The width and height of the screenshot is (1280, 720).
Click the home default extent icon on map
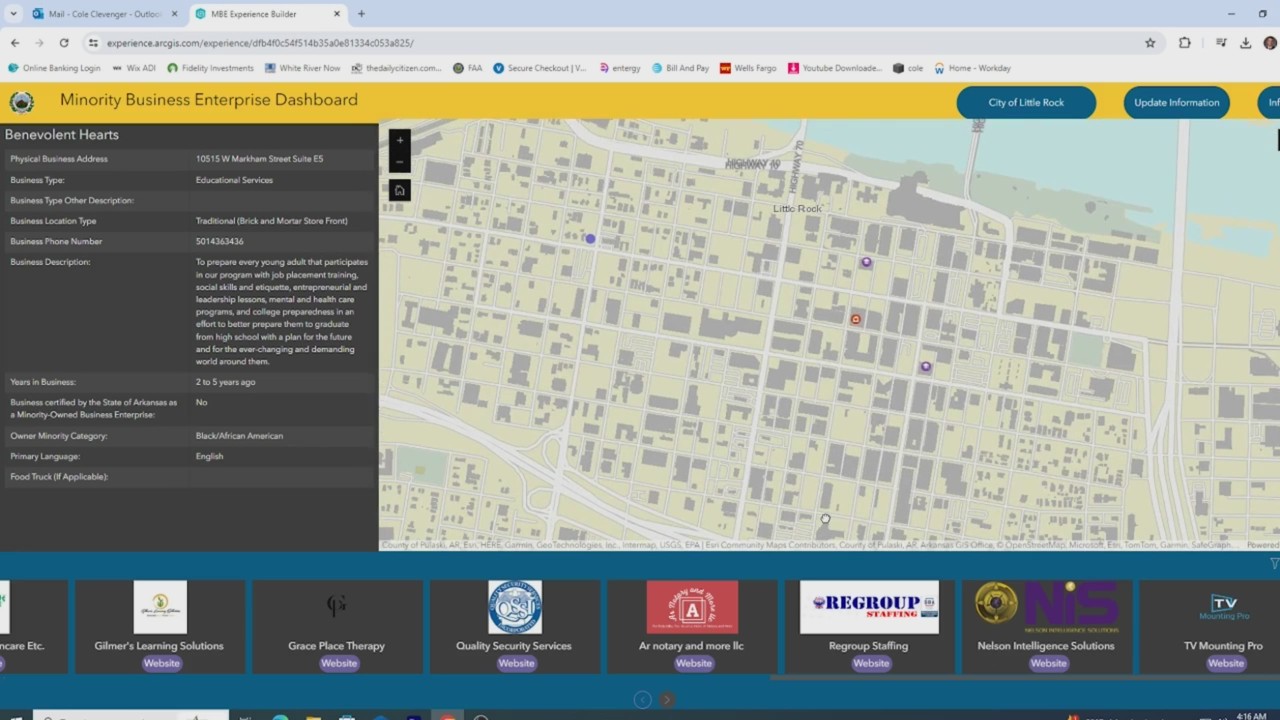[399, 190]
